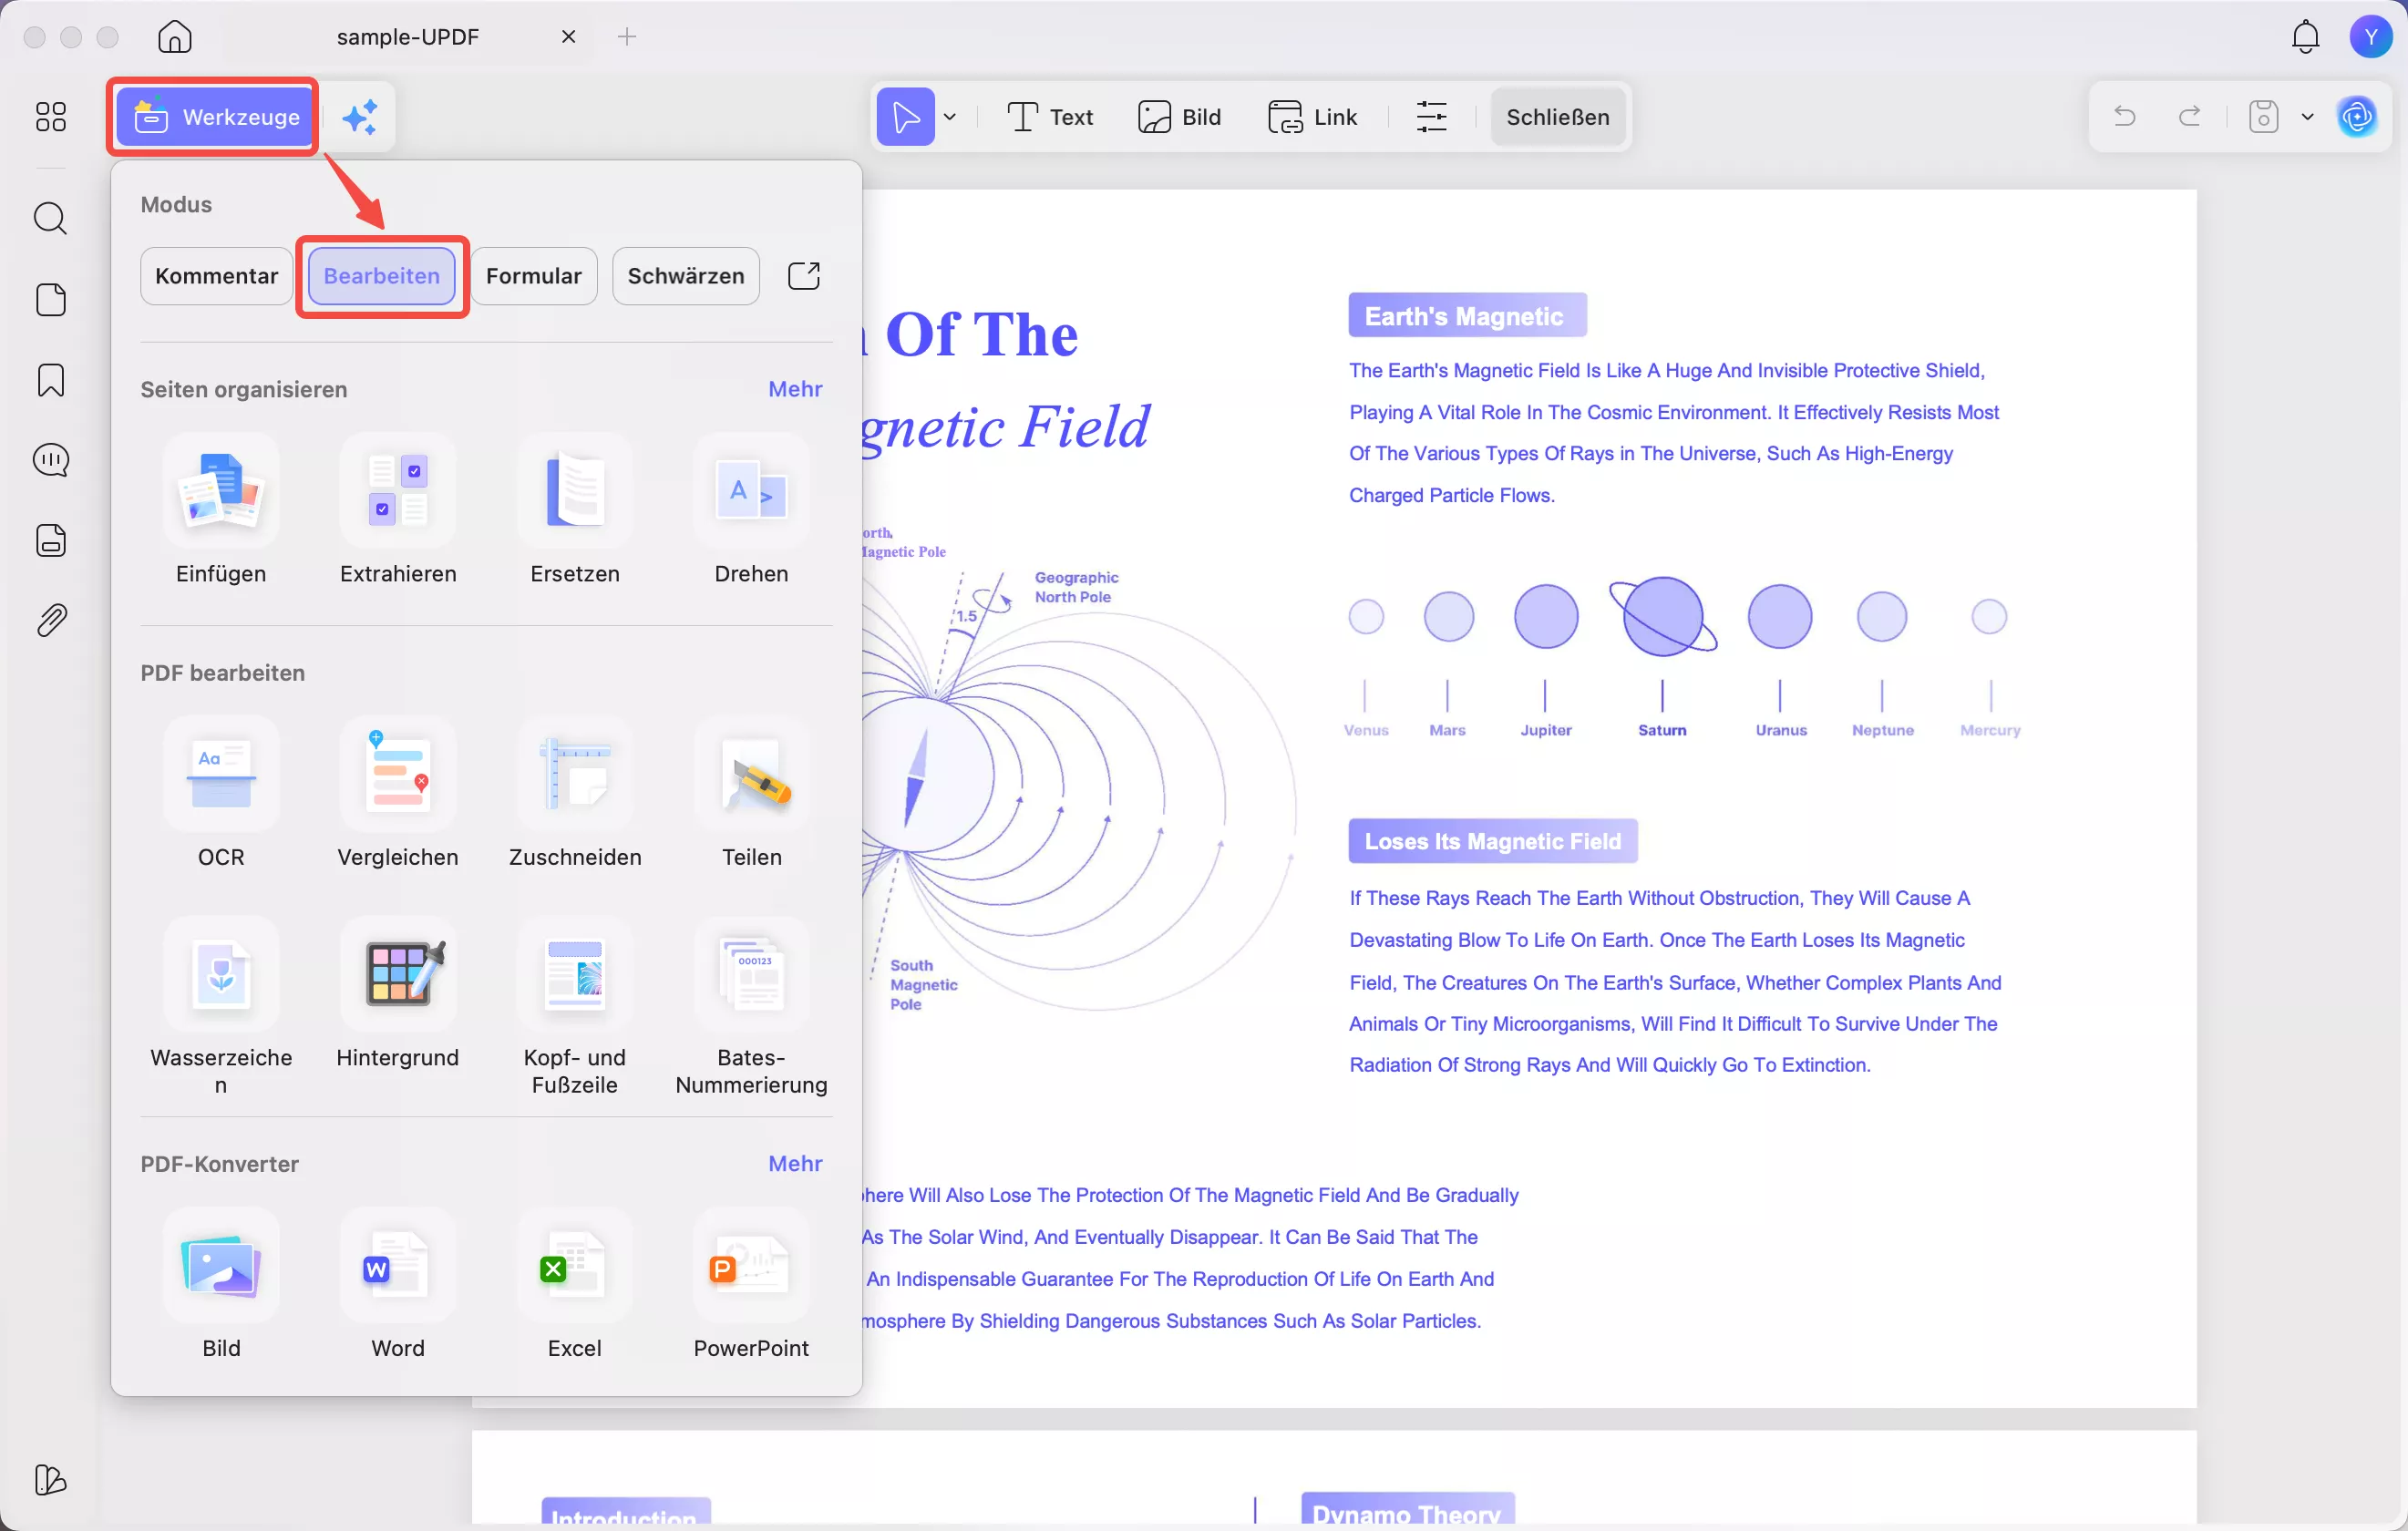Open the UPDF AI sparkle assistant
The width and height of the screenshot is (2408, 1531).
(x=360, y=117)
